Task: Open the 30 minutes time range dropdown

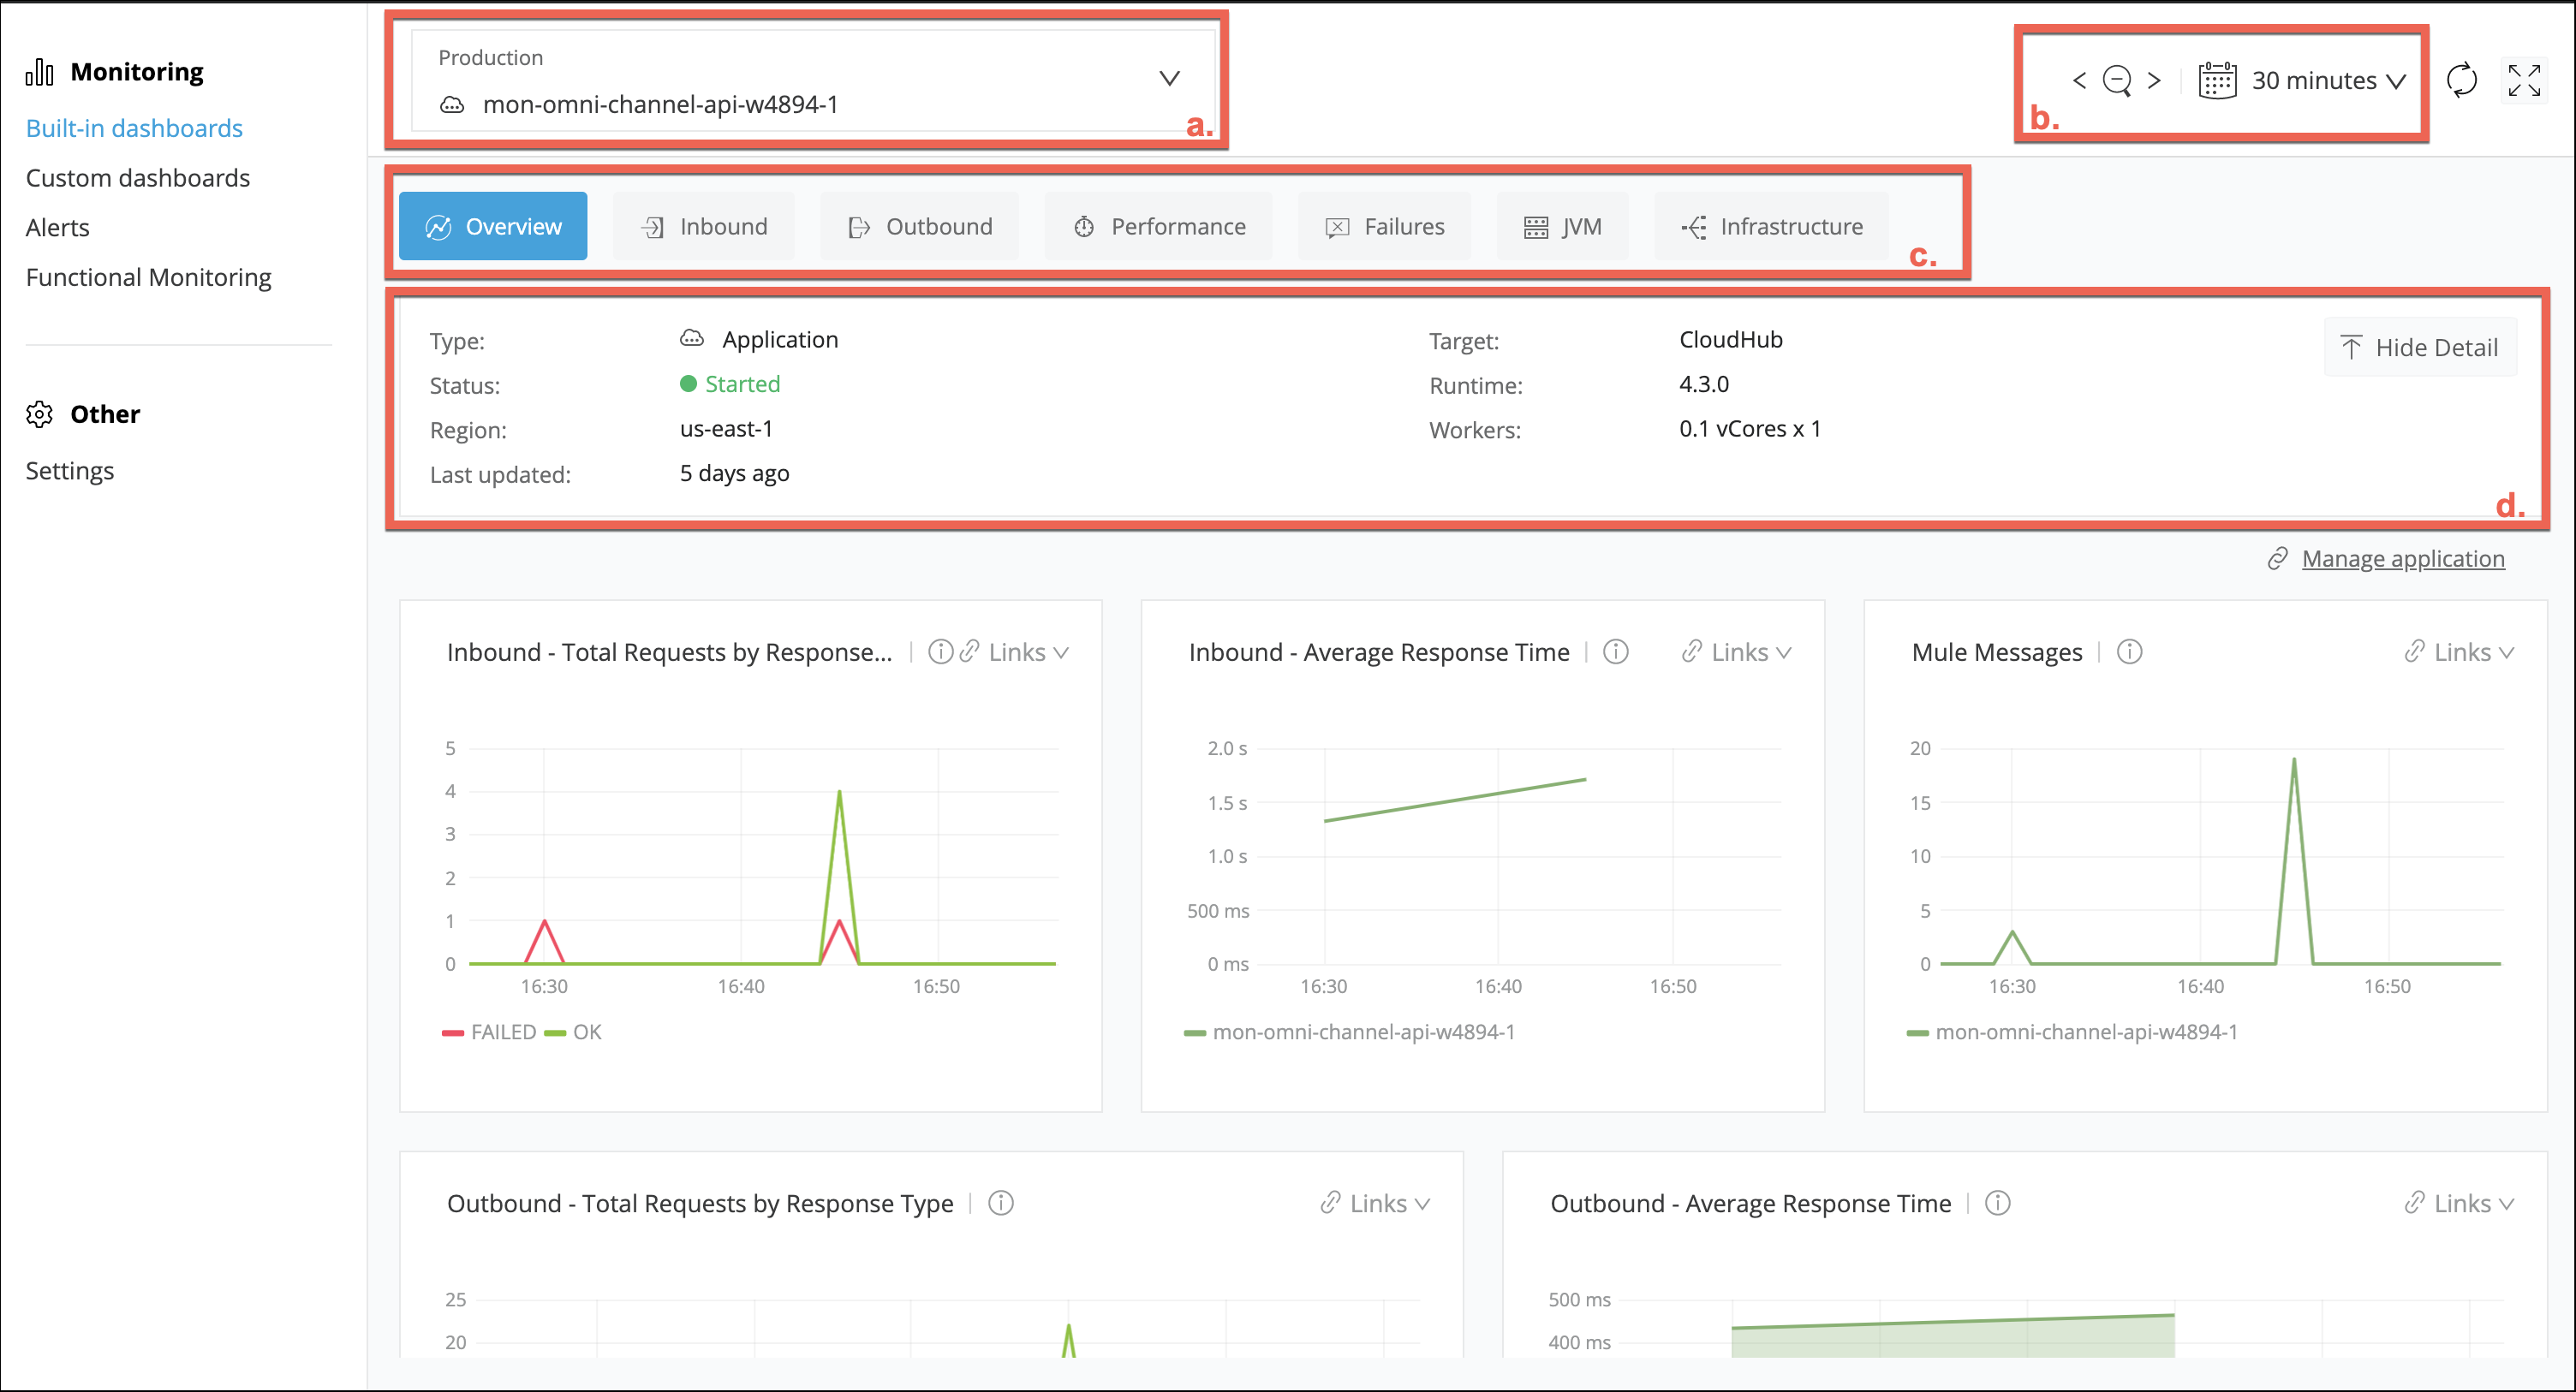Action: (x=2313, y=80)
